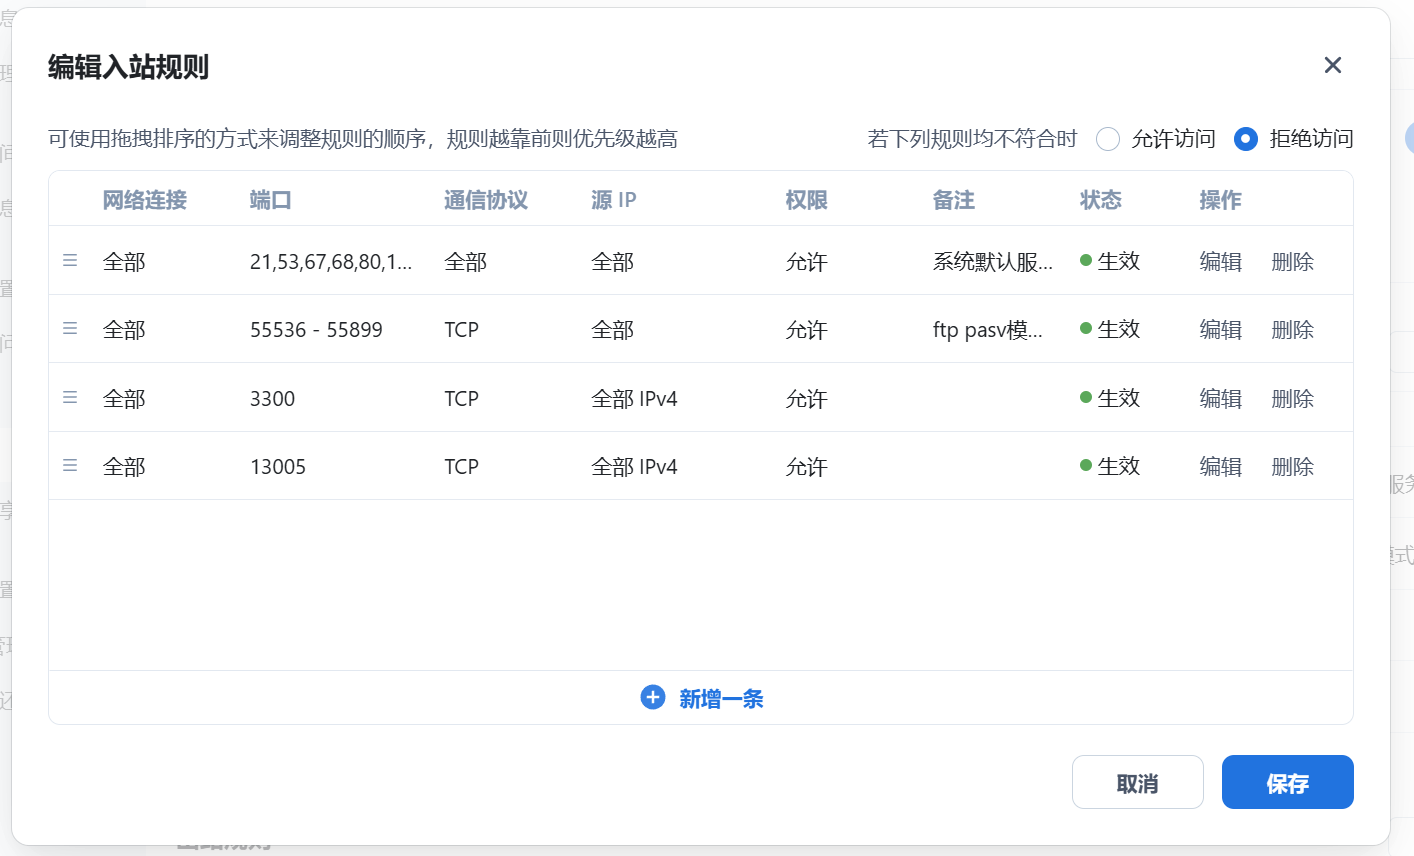
Task: Click port list 21,53,67,68,80,1... cell
Action: coord(331,262)
